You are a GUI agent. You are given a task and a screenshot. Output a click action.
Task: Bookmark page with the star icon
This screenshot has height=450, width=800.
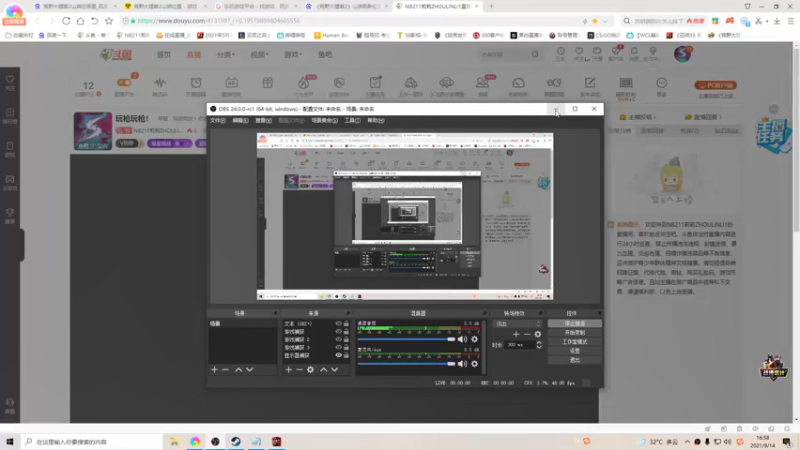(x=109, y=21)
